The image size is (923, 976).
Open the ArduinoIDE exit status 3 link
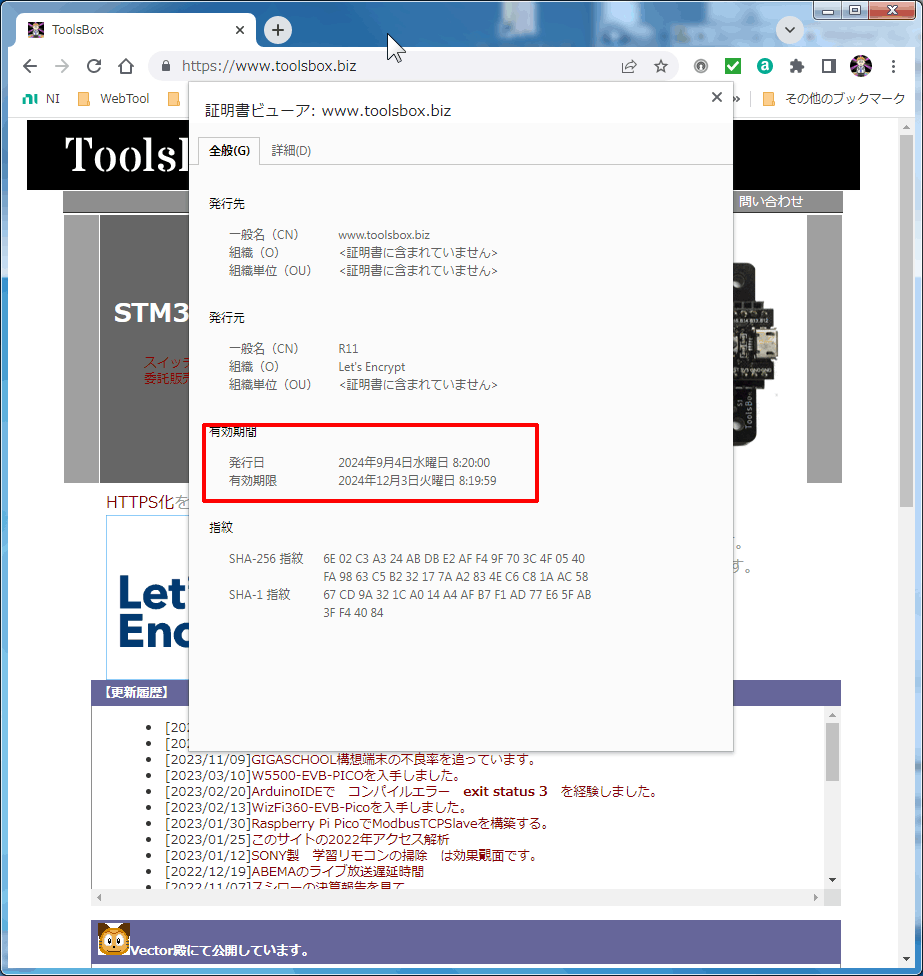coord(455,792)
